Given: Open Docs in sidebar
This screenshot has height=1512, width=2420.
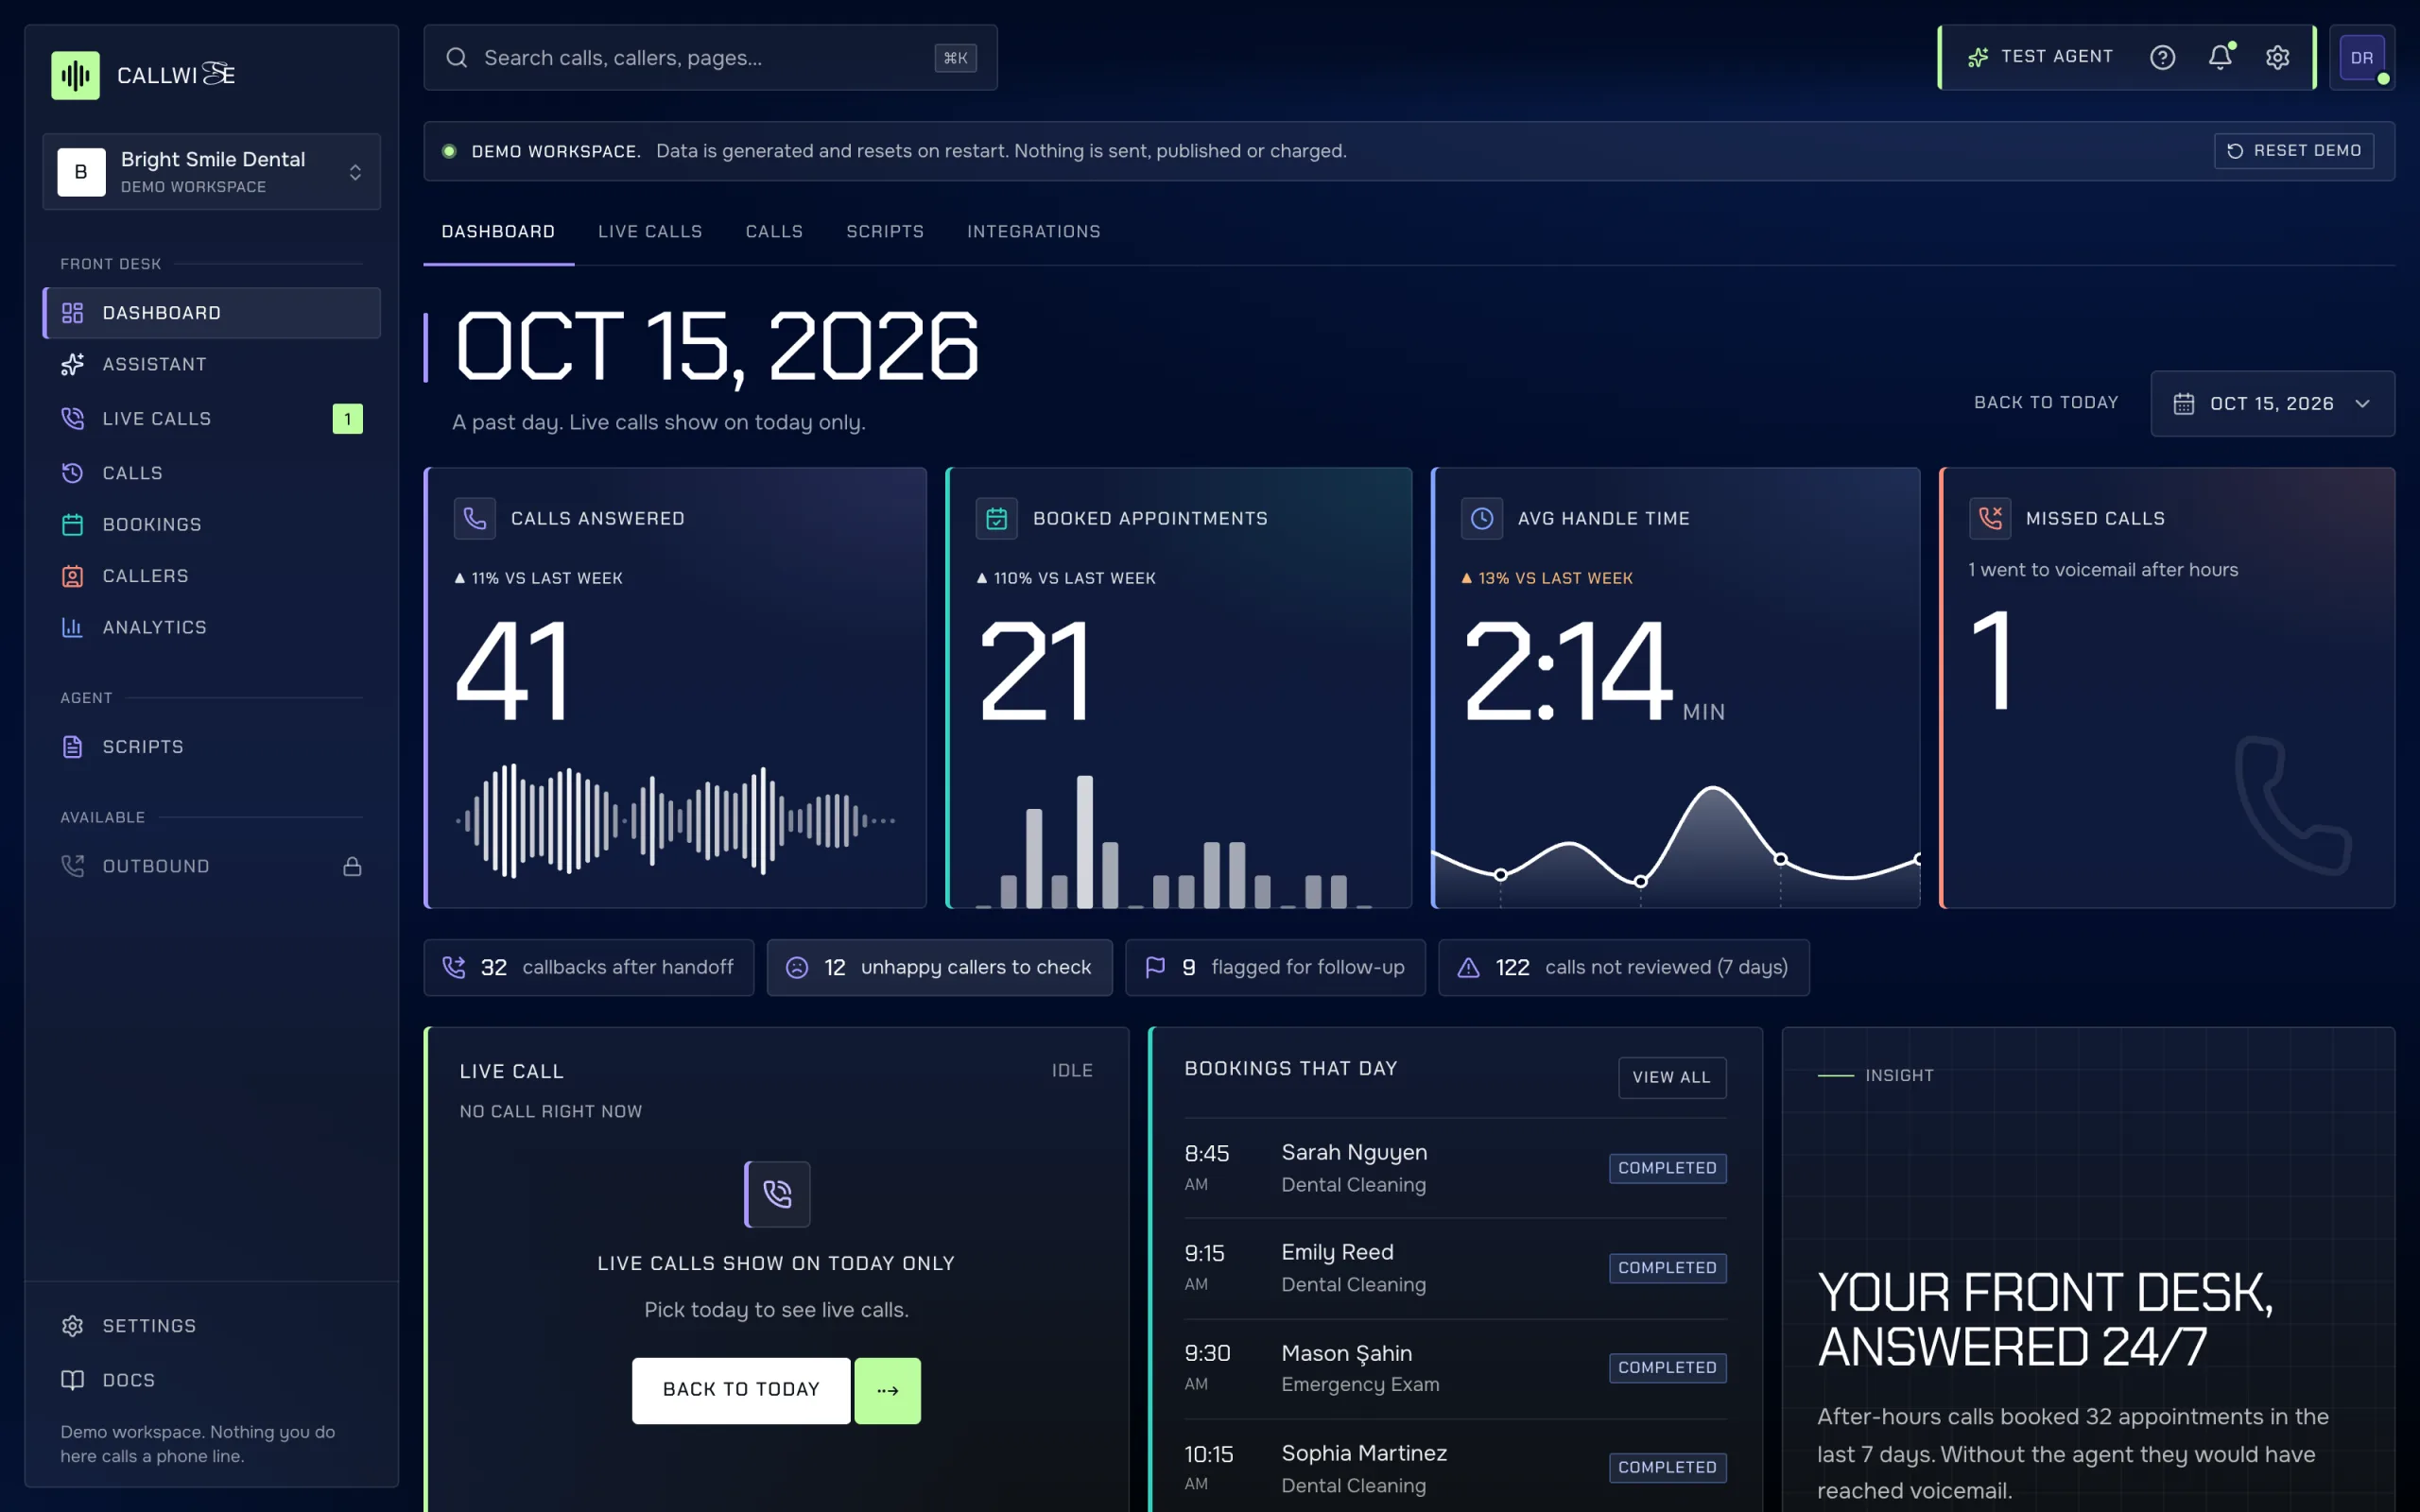Looking at the screenshot, I should coord(211,1379).
